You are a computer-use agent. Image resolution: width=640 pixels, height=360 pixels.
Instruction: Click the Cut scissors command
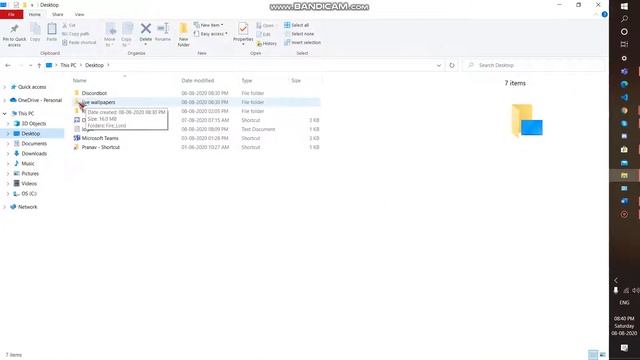point(69,25)
